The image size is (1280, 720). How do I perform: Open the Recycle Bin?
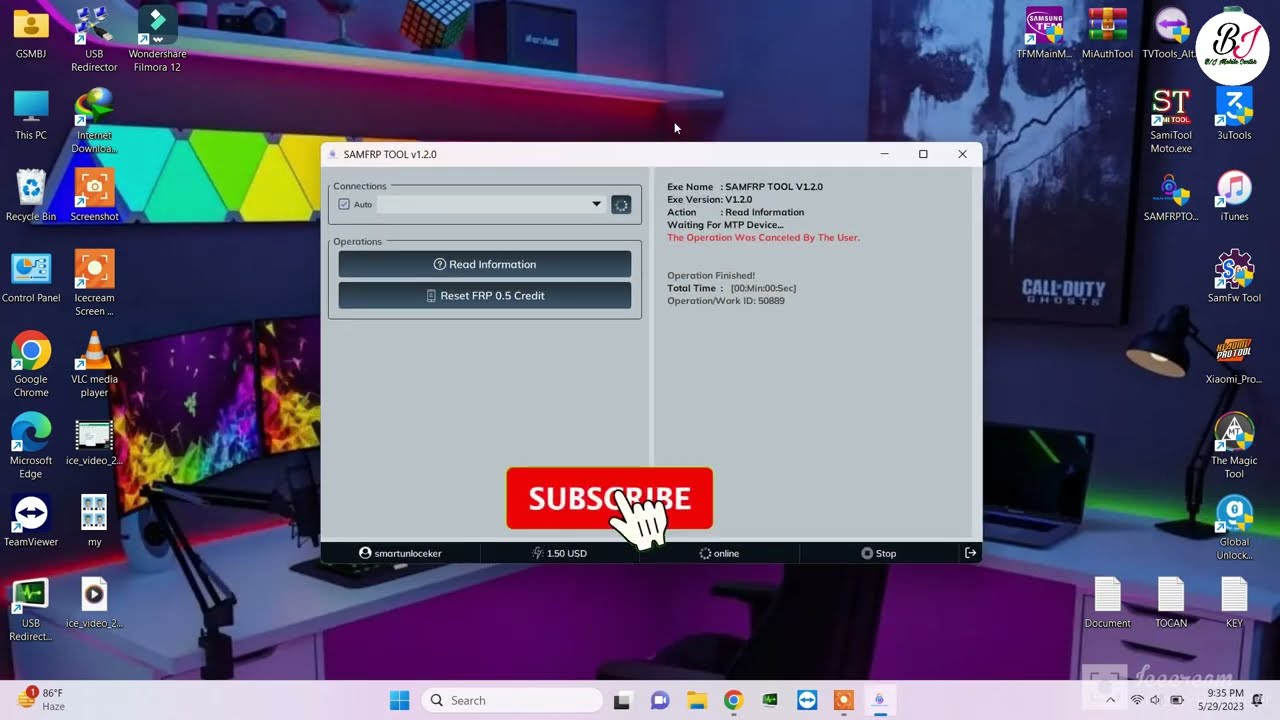tap(31, 196)
